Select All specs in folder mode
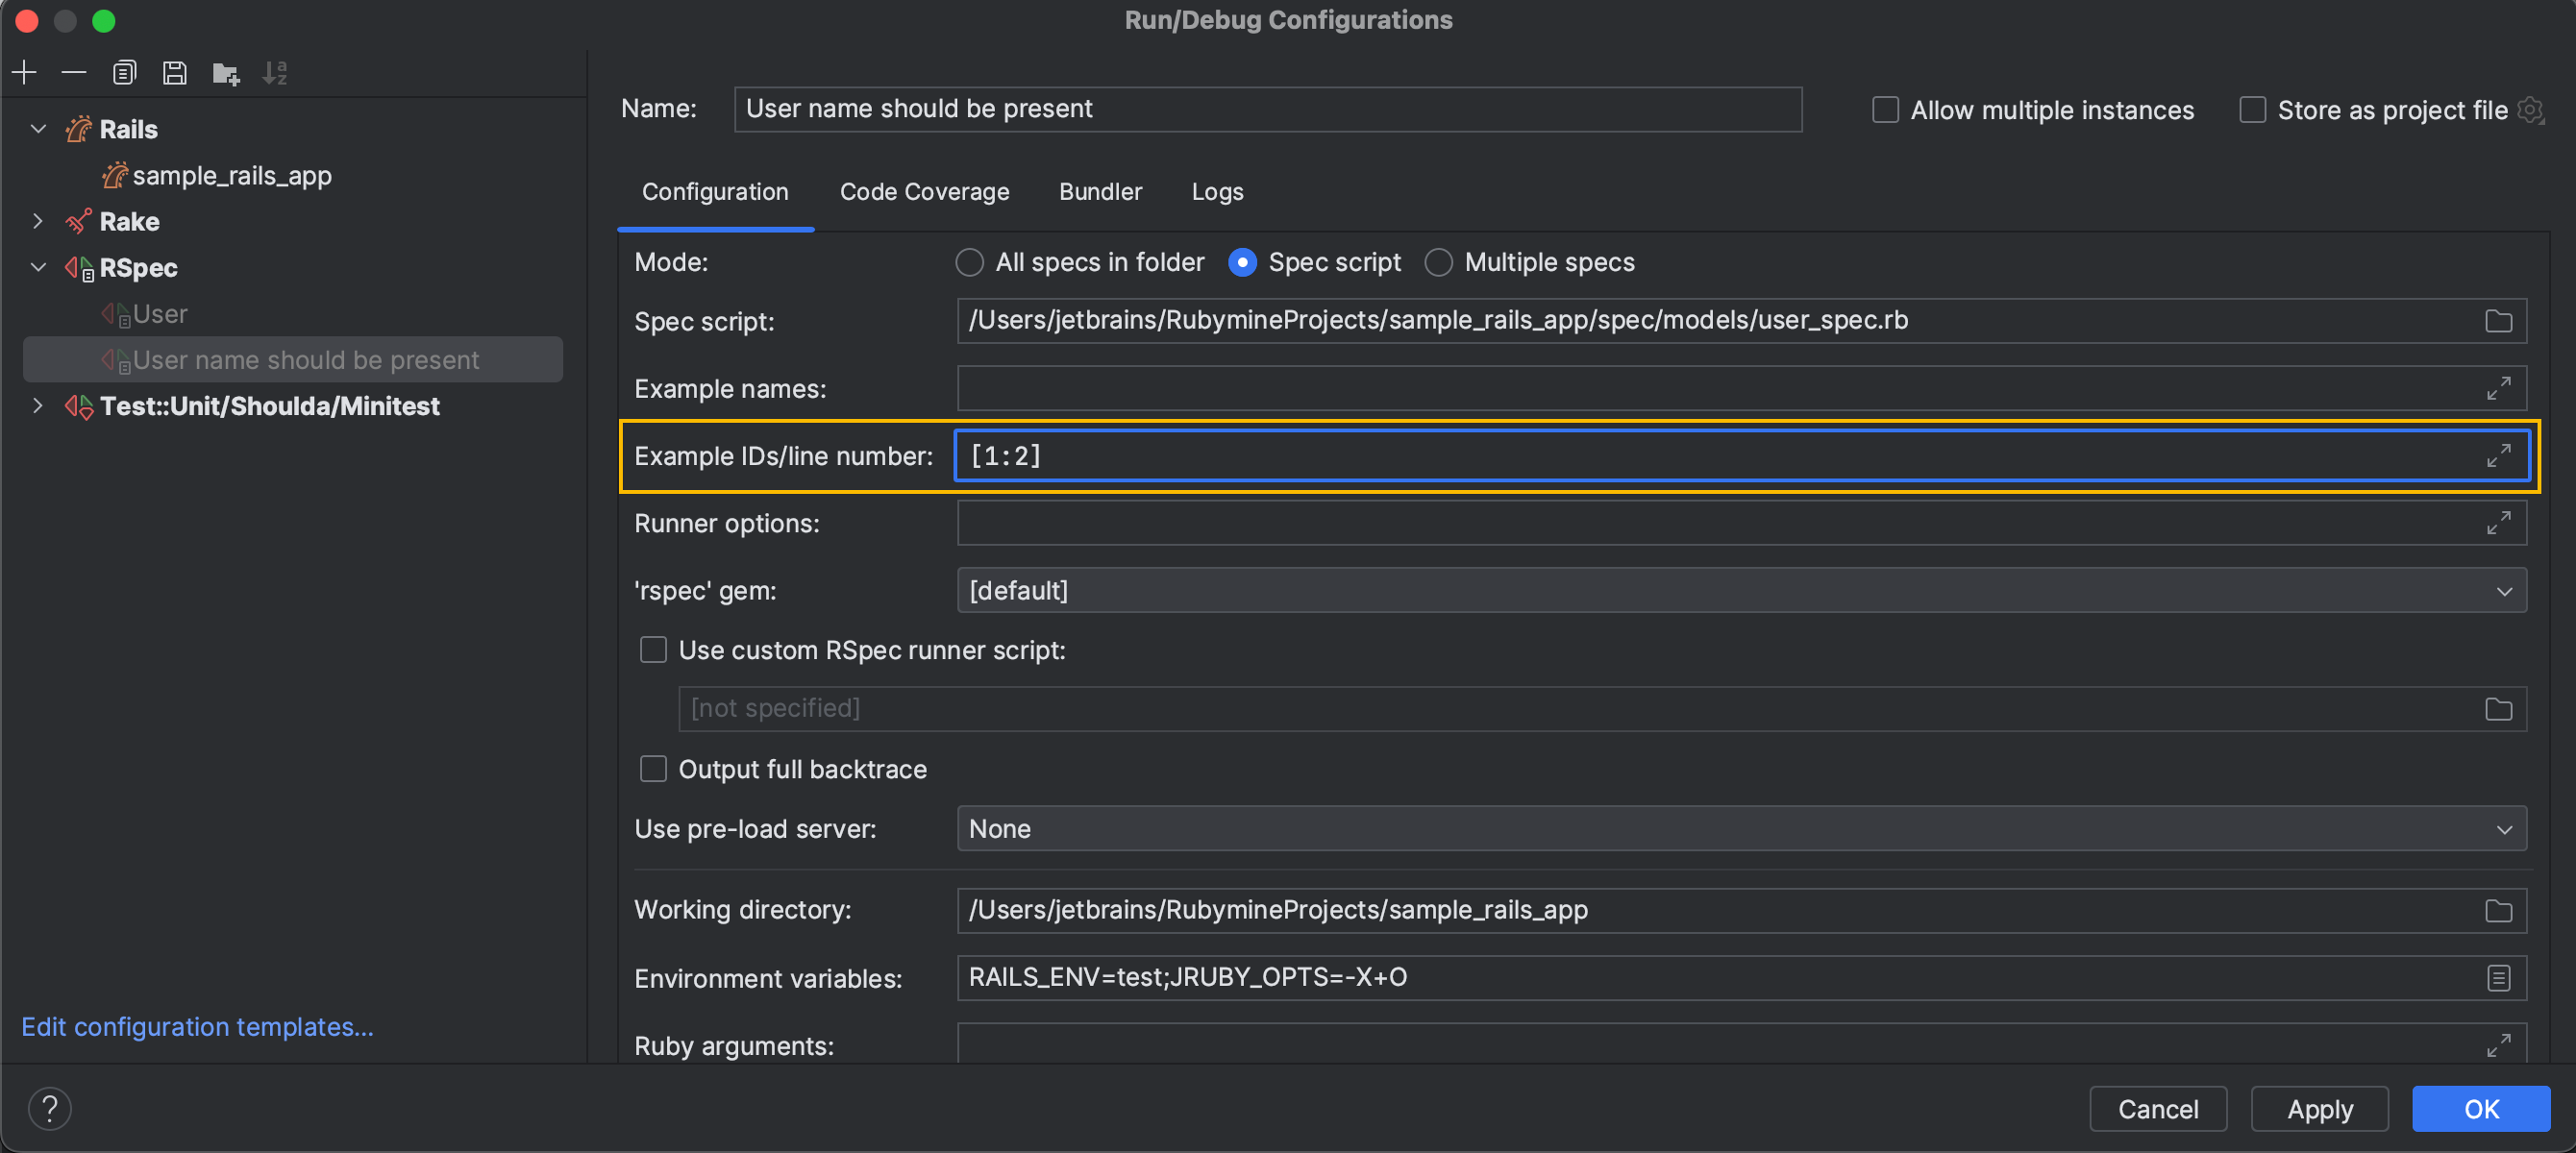The width and height of the screenshot is (2576, 1153). pos(969,262)
